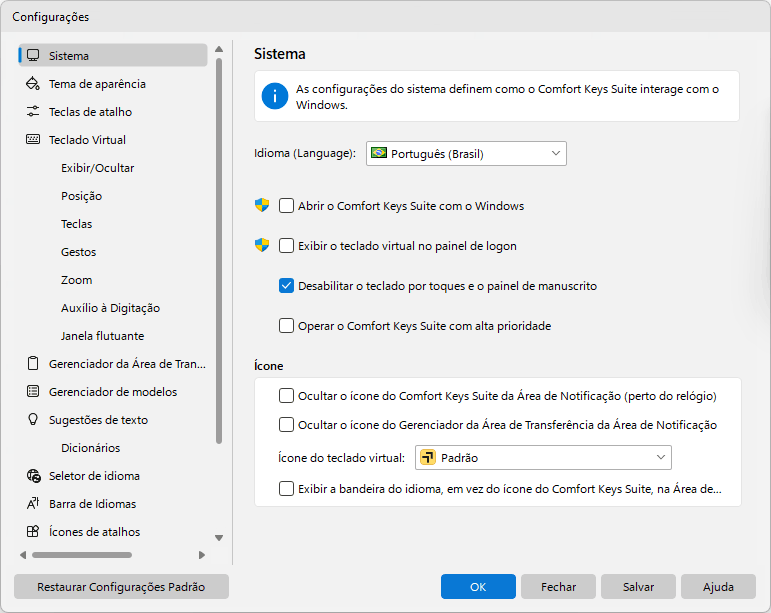Click the paint bucket icon for Tema de aparência
The width and height of the screenshot is (771, 613).
point(33,84)
